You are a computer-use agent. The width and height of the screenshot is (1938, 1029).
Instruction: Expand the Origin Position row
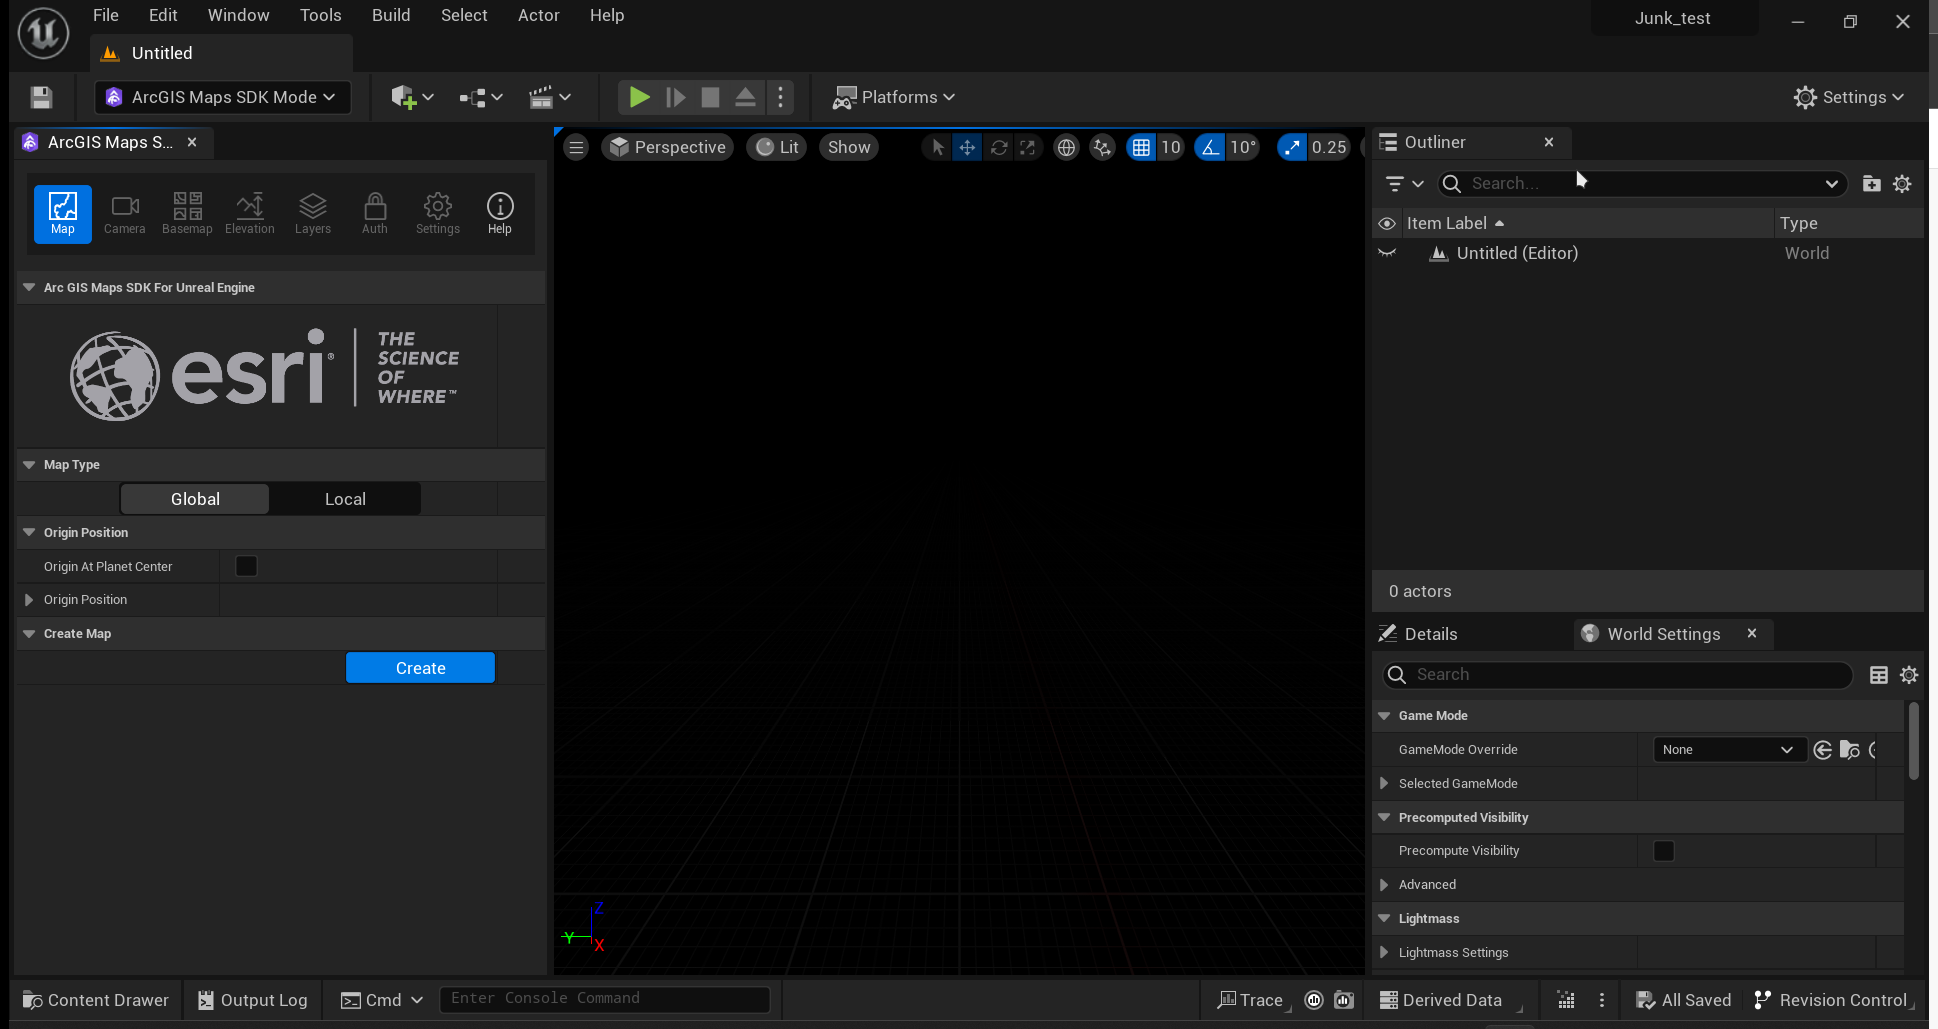[x=29, y=600]
